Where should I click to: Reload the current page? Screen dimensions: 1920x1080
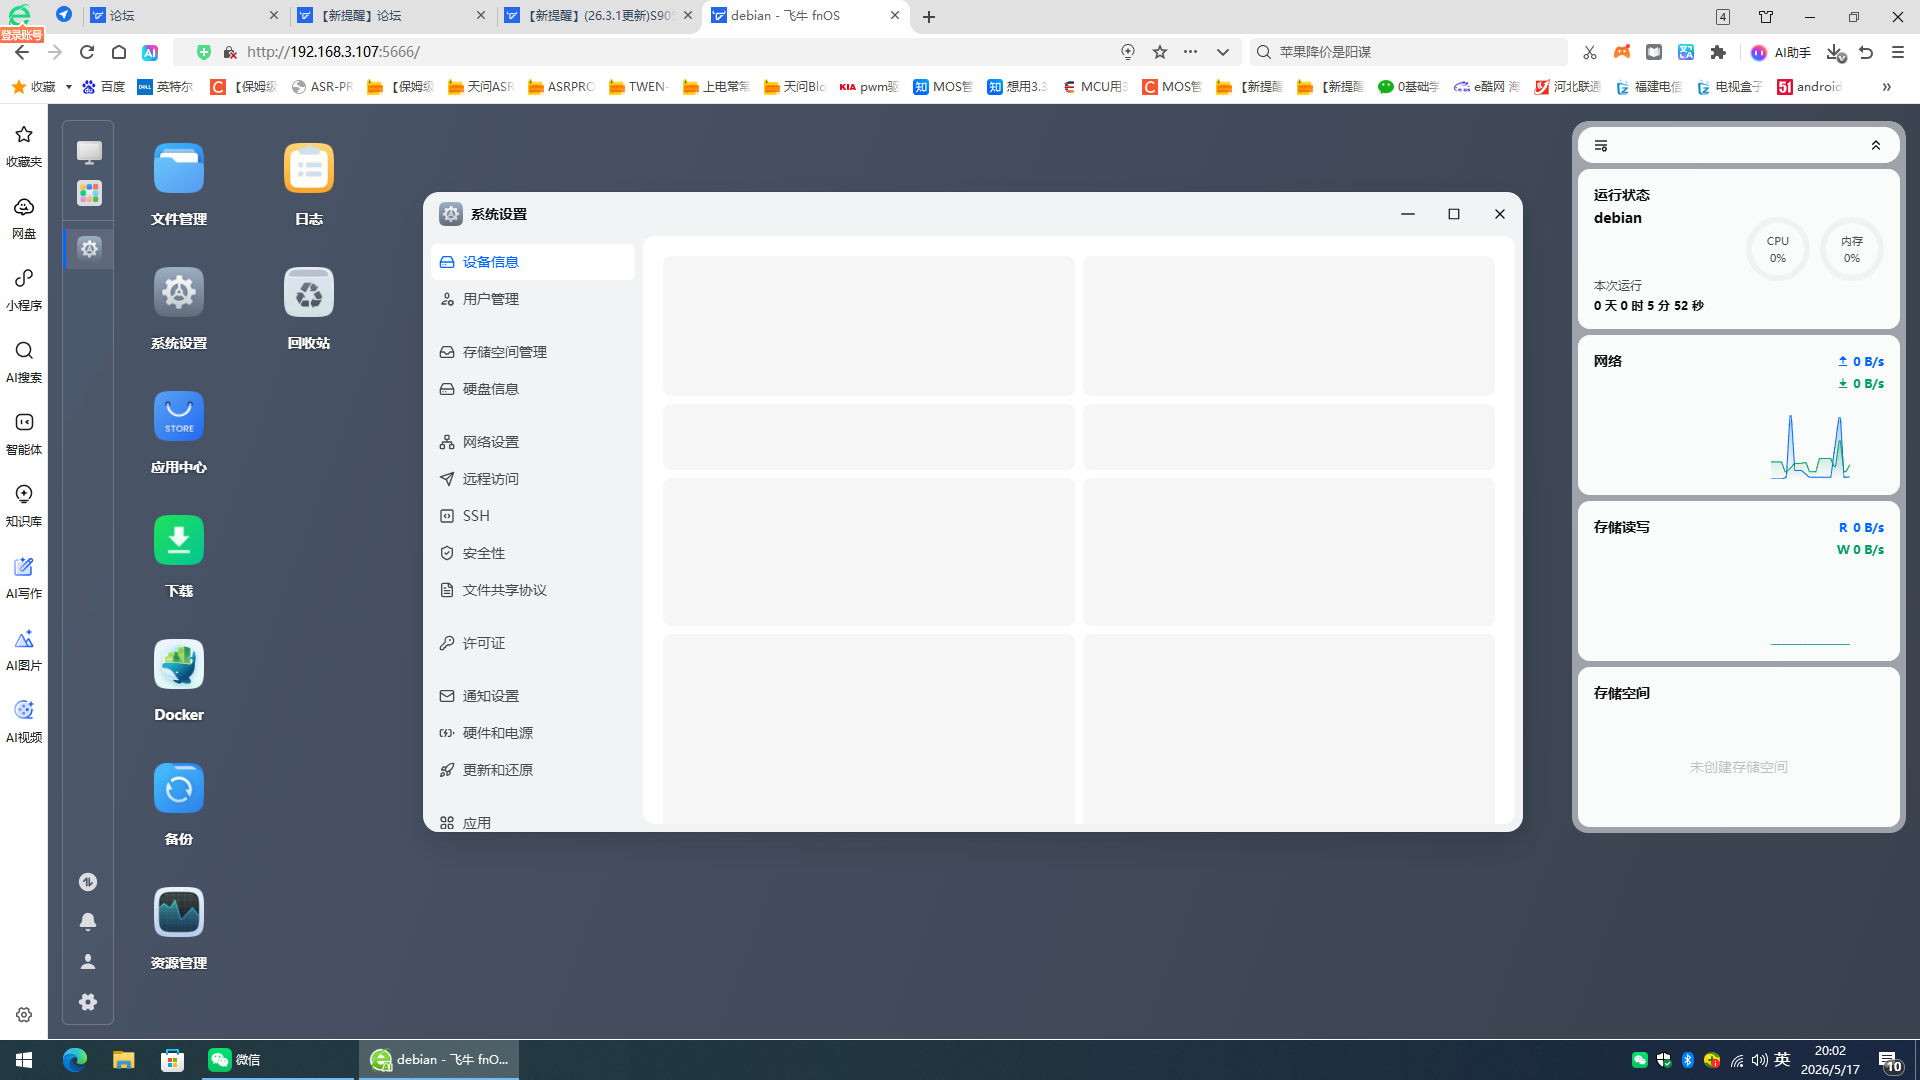pos(87,52)
